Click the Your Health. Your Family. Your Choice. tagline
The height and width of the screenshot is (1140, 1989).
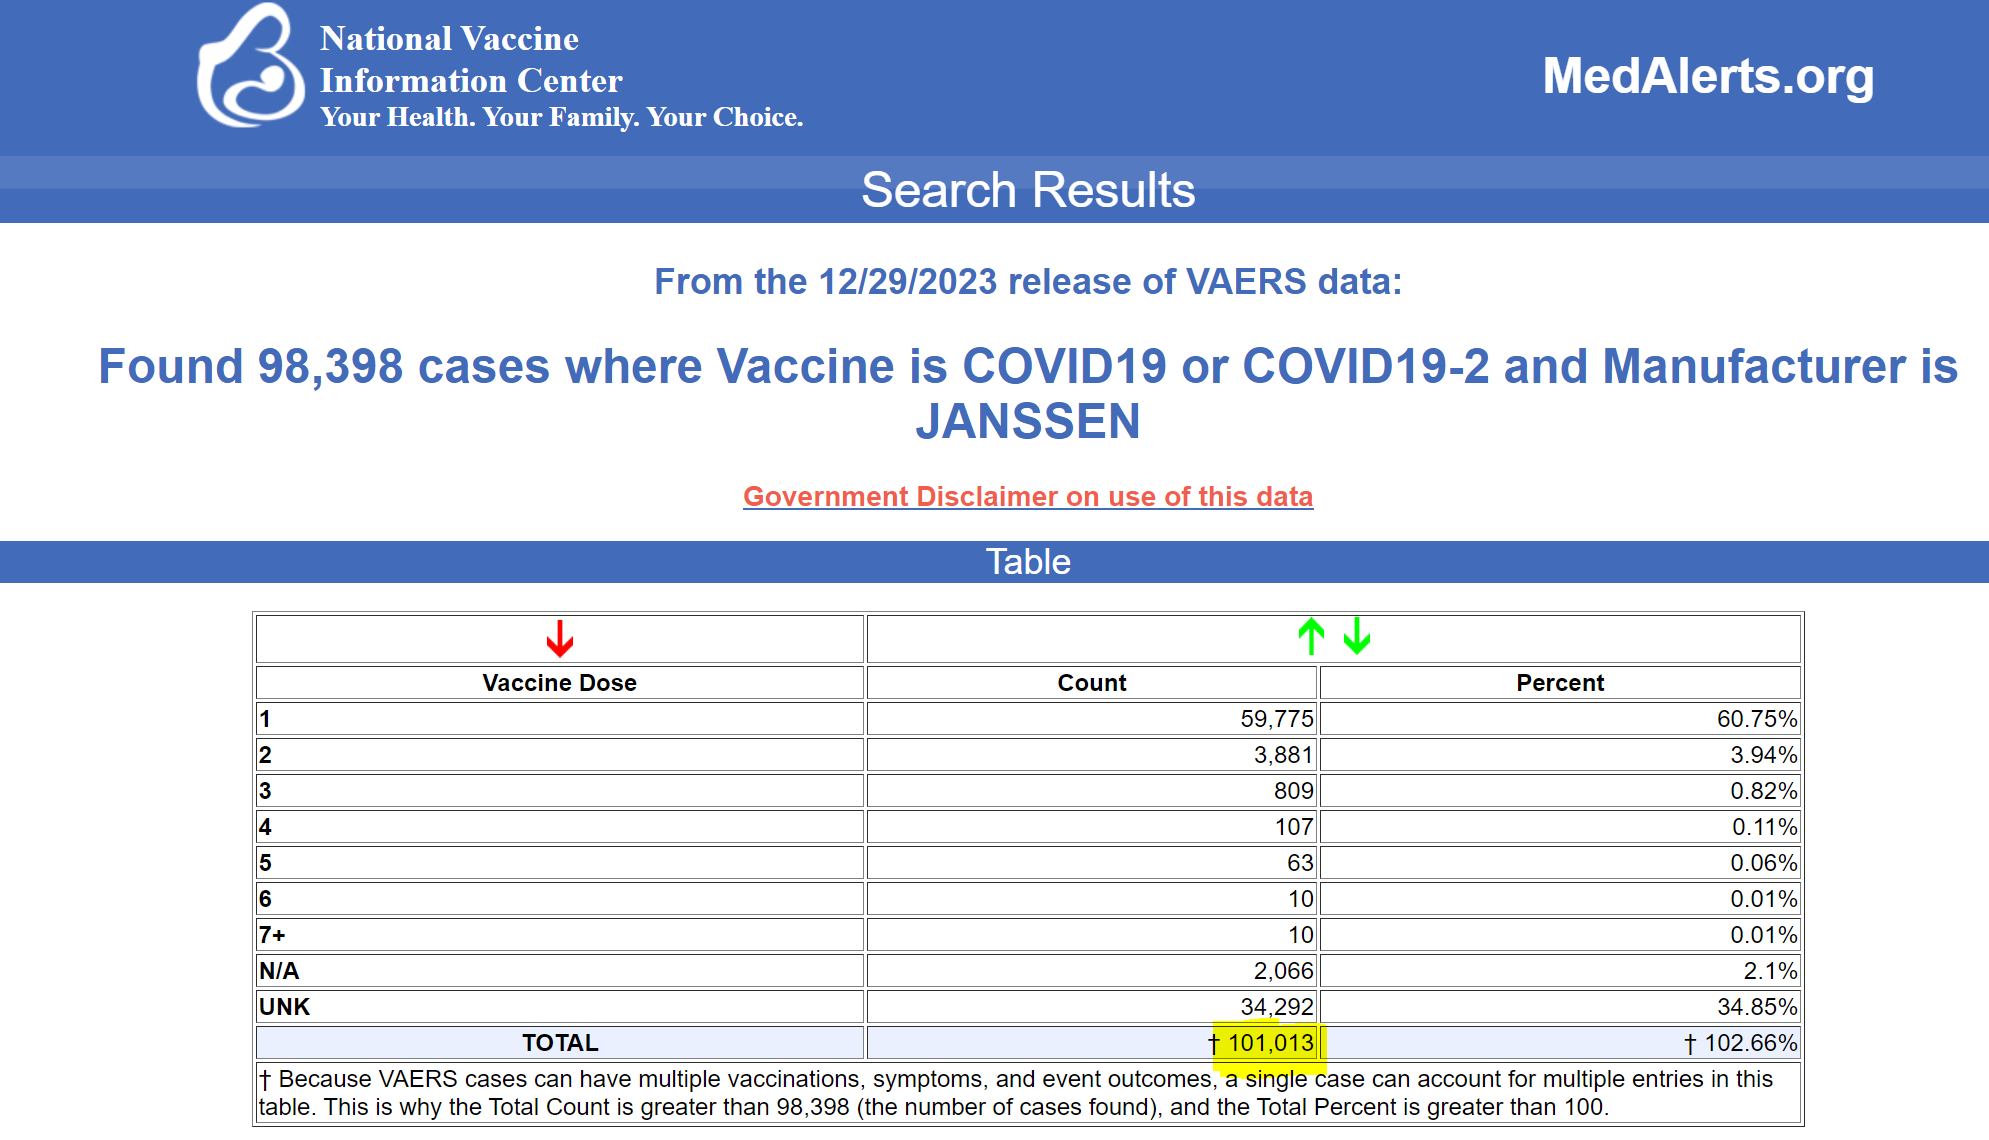point(562,117)
